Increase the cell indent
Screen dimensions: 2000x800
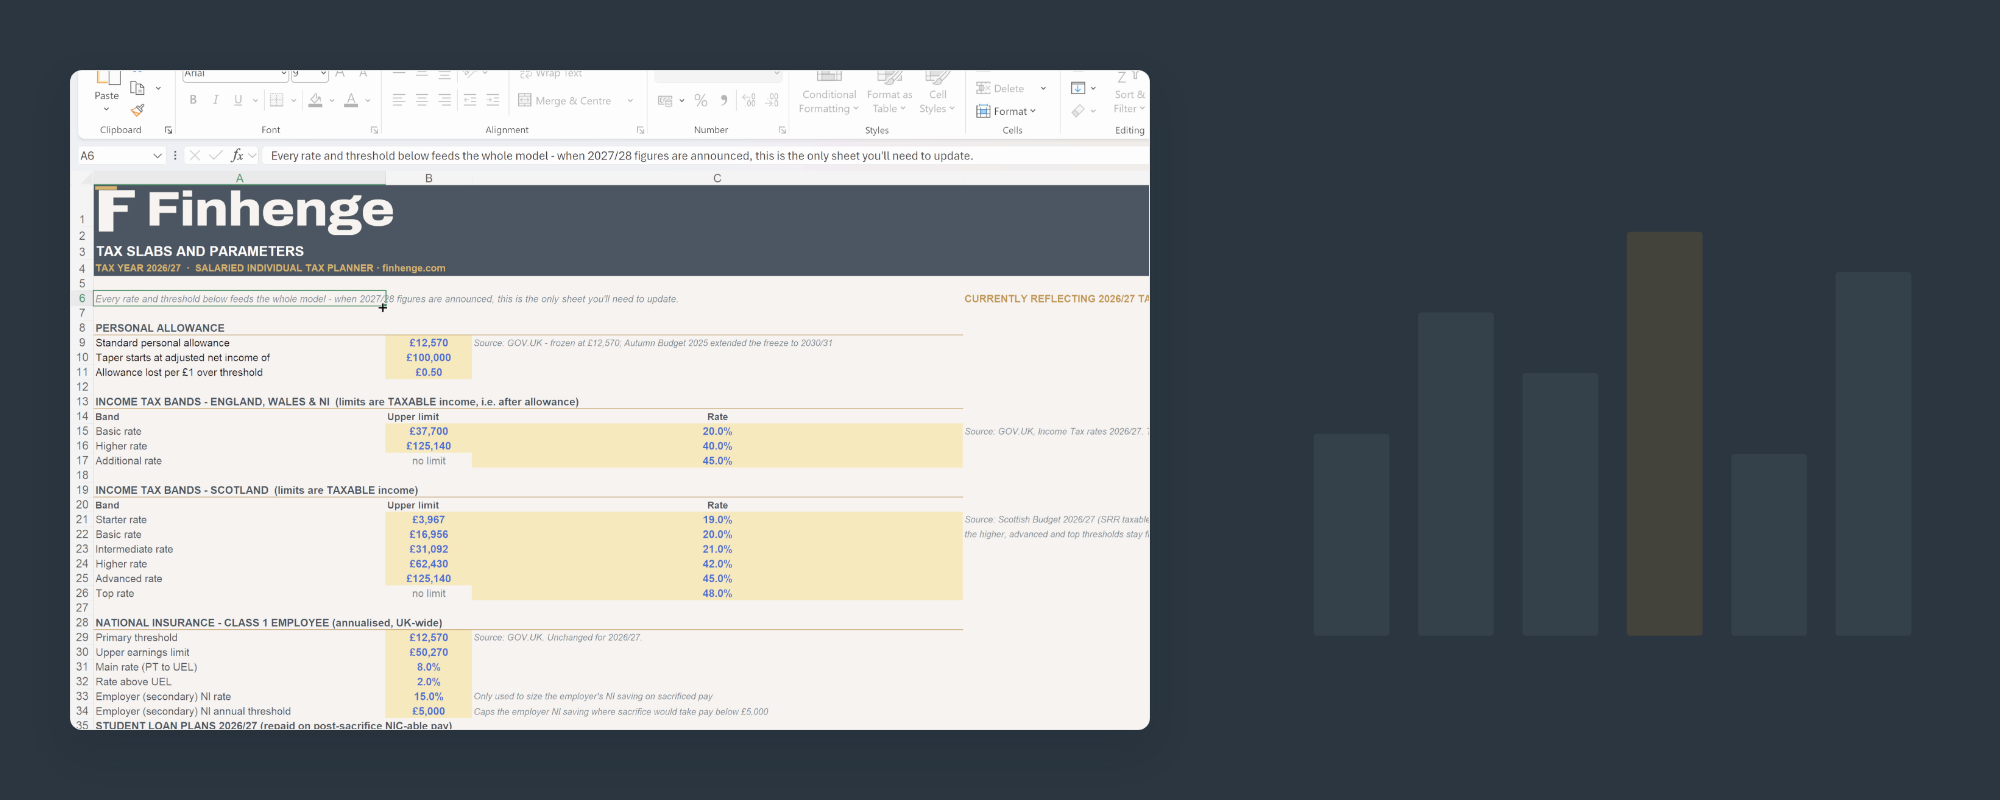(x=493, y=100)
